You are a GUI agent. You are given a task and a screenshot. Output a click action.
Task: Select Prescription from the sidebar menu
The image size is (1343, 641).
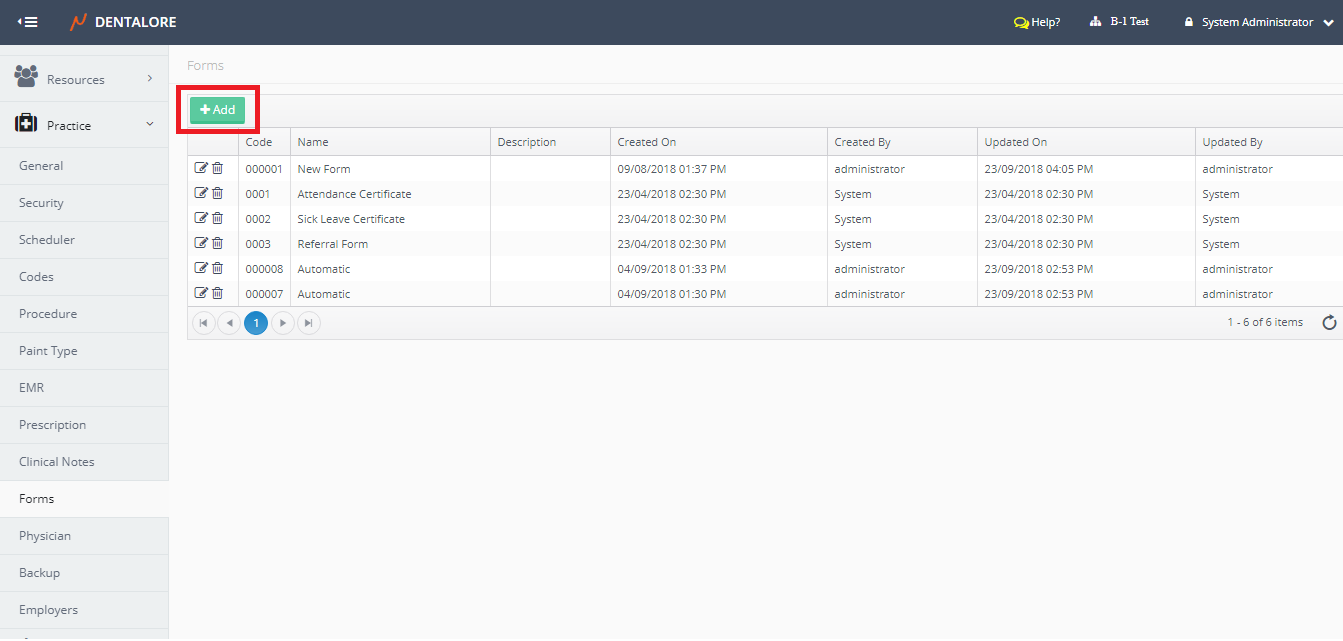tap(53, 425)
